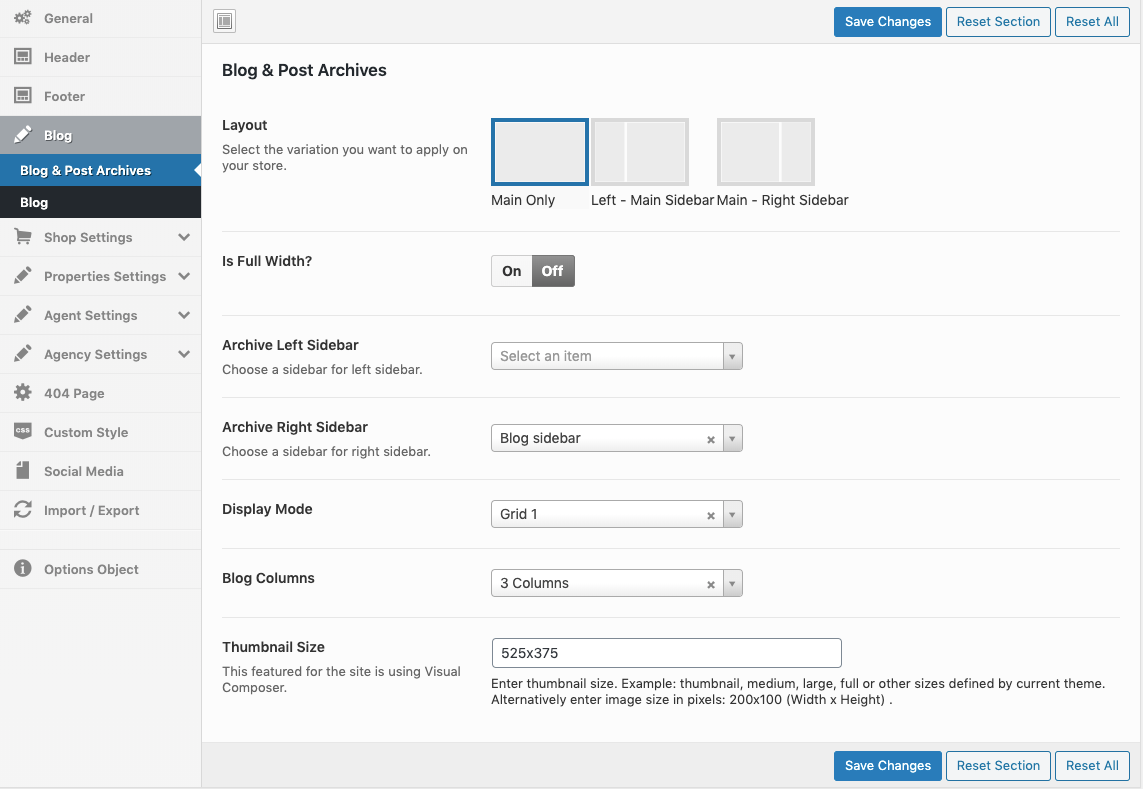Viewport: 1143px width, 789px height.
Task: Open the Blog submenu item
Action: tap(34, 202)
